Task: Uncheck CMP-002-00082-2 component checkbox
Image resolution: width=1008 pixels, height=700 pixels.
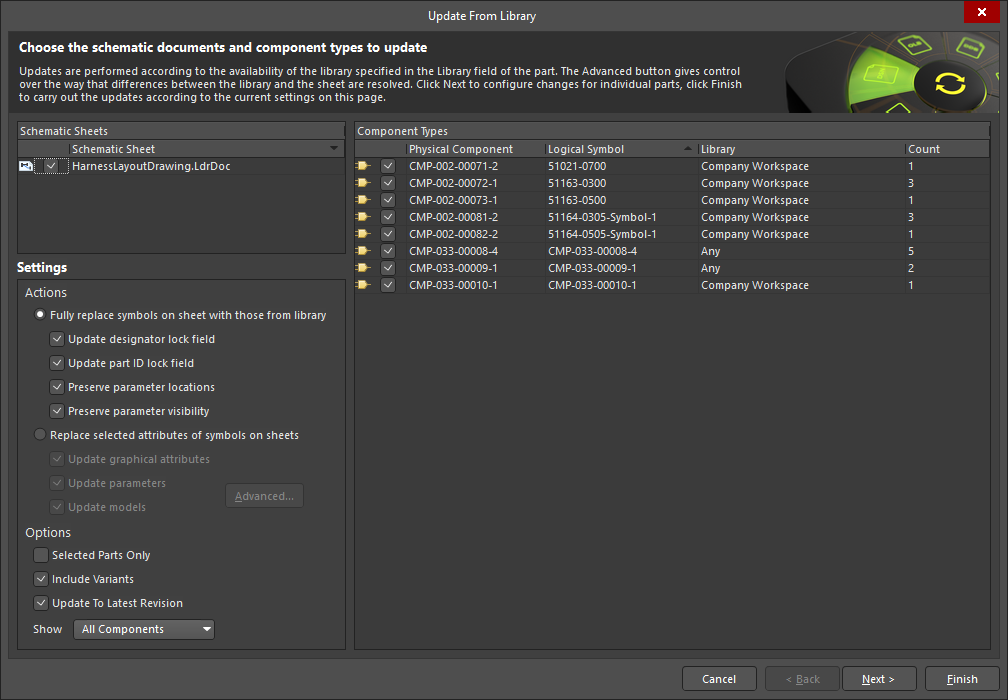Action: [388, 234]
